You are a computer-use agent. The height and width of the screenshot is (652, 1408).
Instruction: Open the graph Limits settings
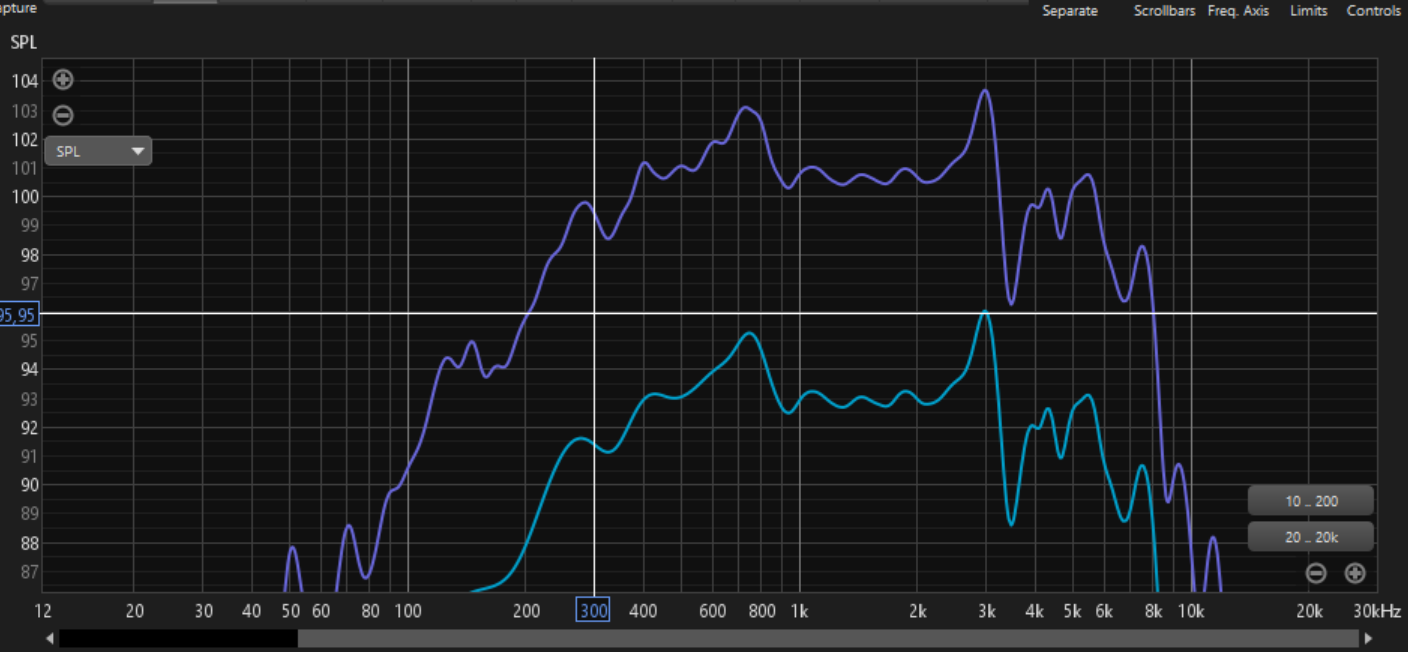pyautogui.click(x=1308, y=11)
